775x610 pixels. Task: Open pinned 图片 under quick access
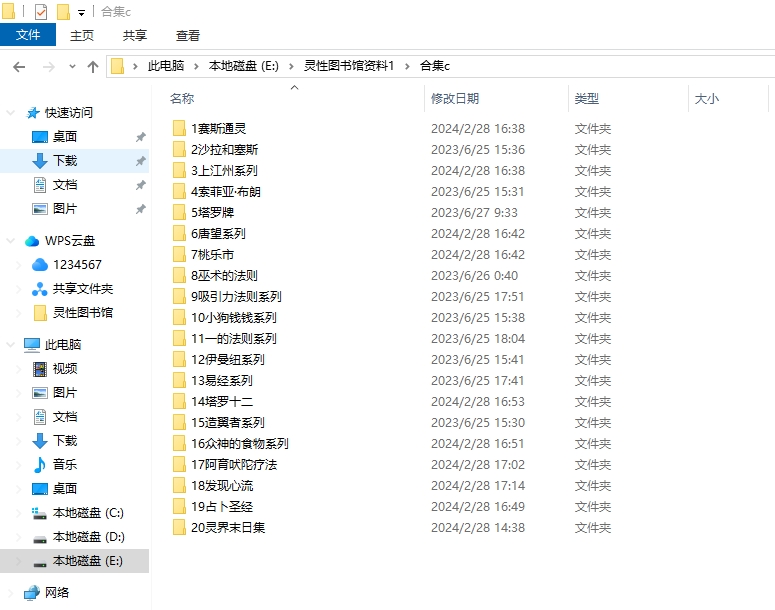click(x=65, y=208)
